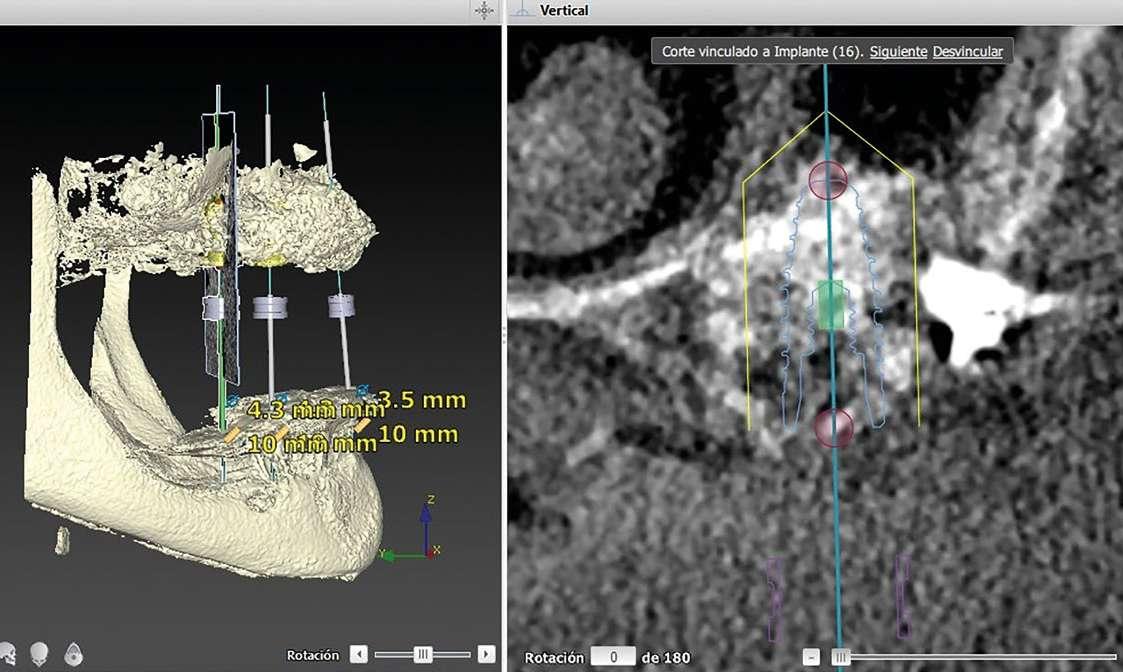Click the upper red implant handle
The image size is (1123, 672).
[828, 180]
